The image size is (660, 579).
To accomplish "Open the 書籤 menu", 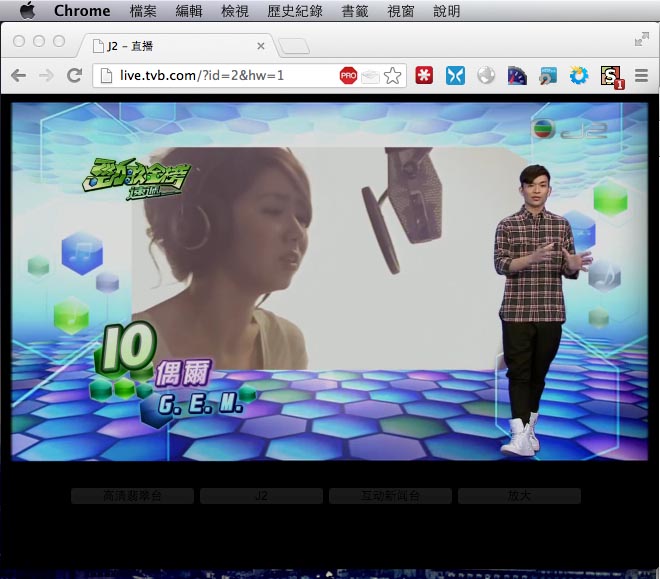I will [355, 11].
